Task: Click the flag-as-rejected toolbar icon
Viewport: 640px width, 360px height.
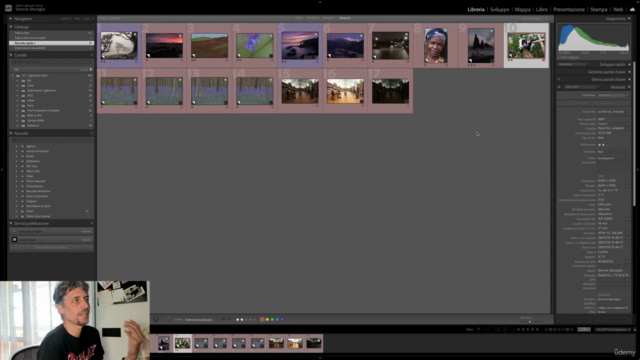Action: pos(229,320)
